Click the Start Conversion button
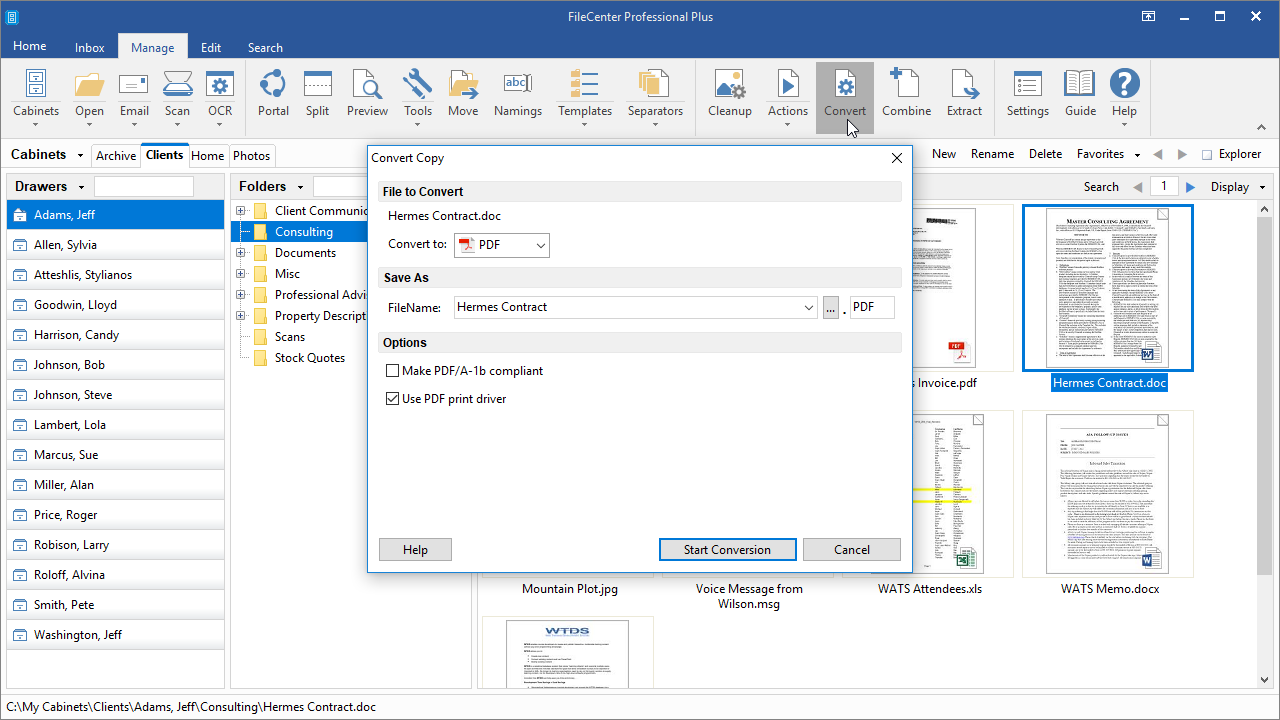1280x720 pixels. (x=728, y=550)
